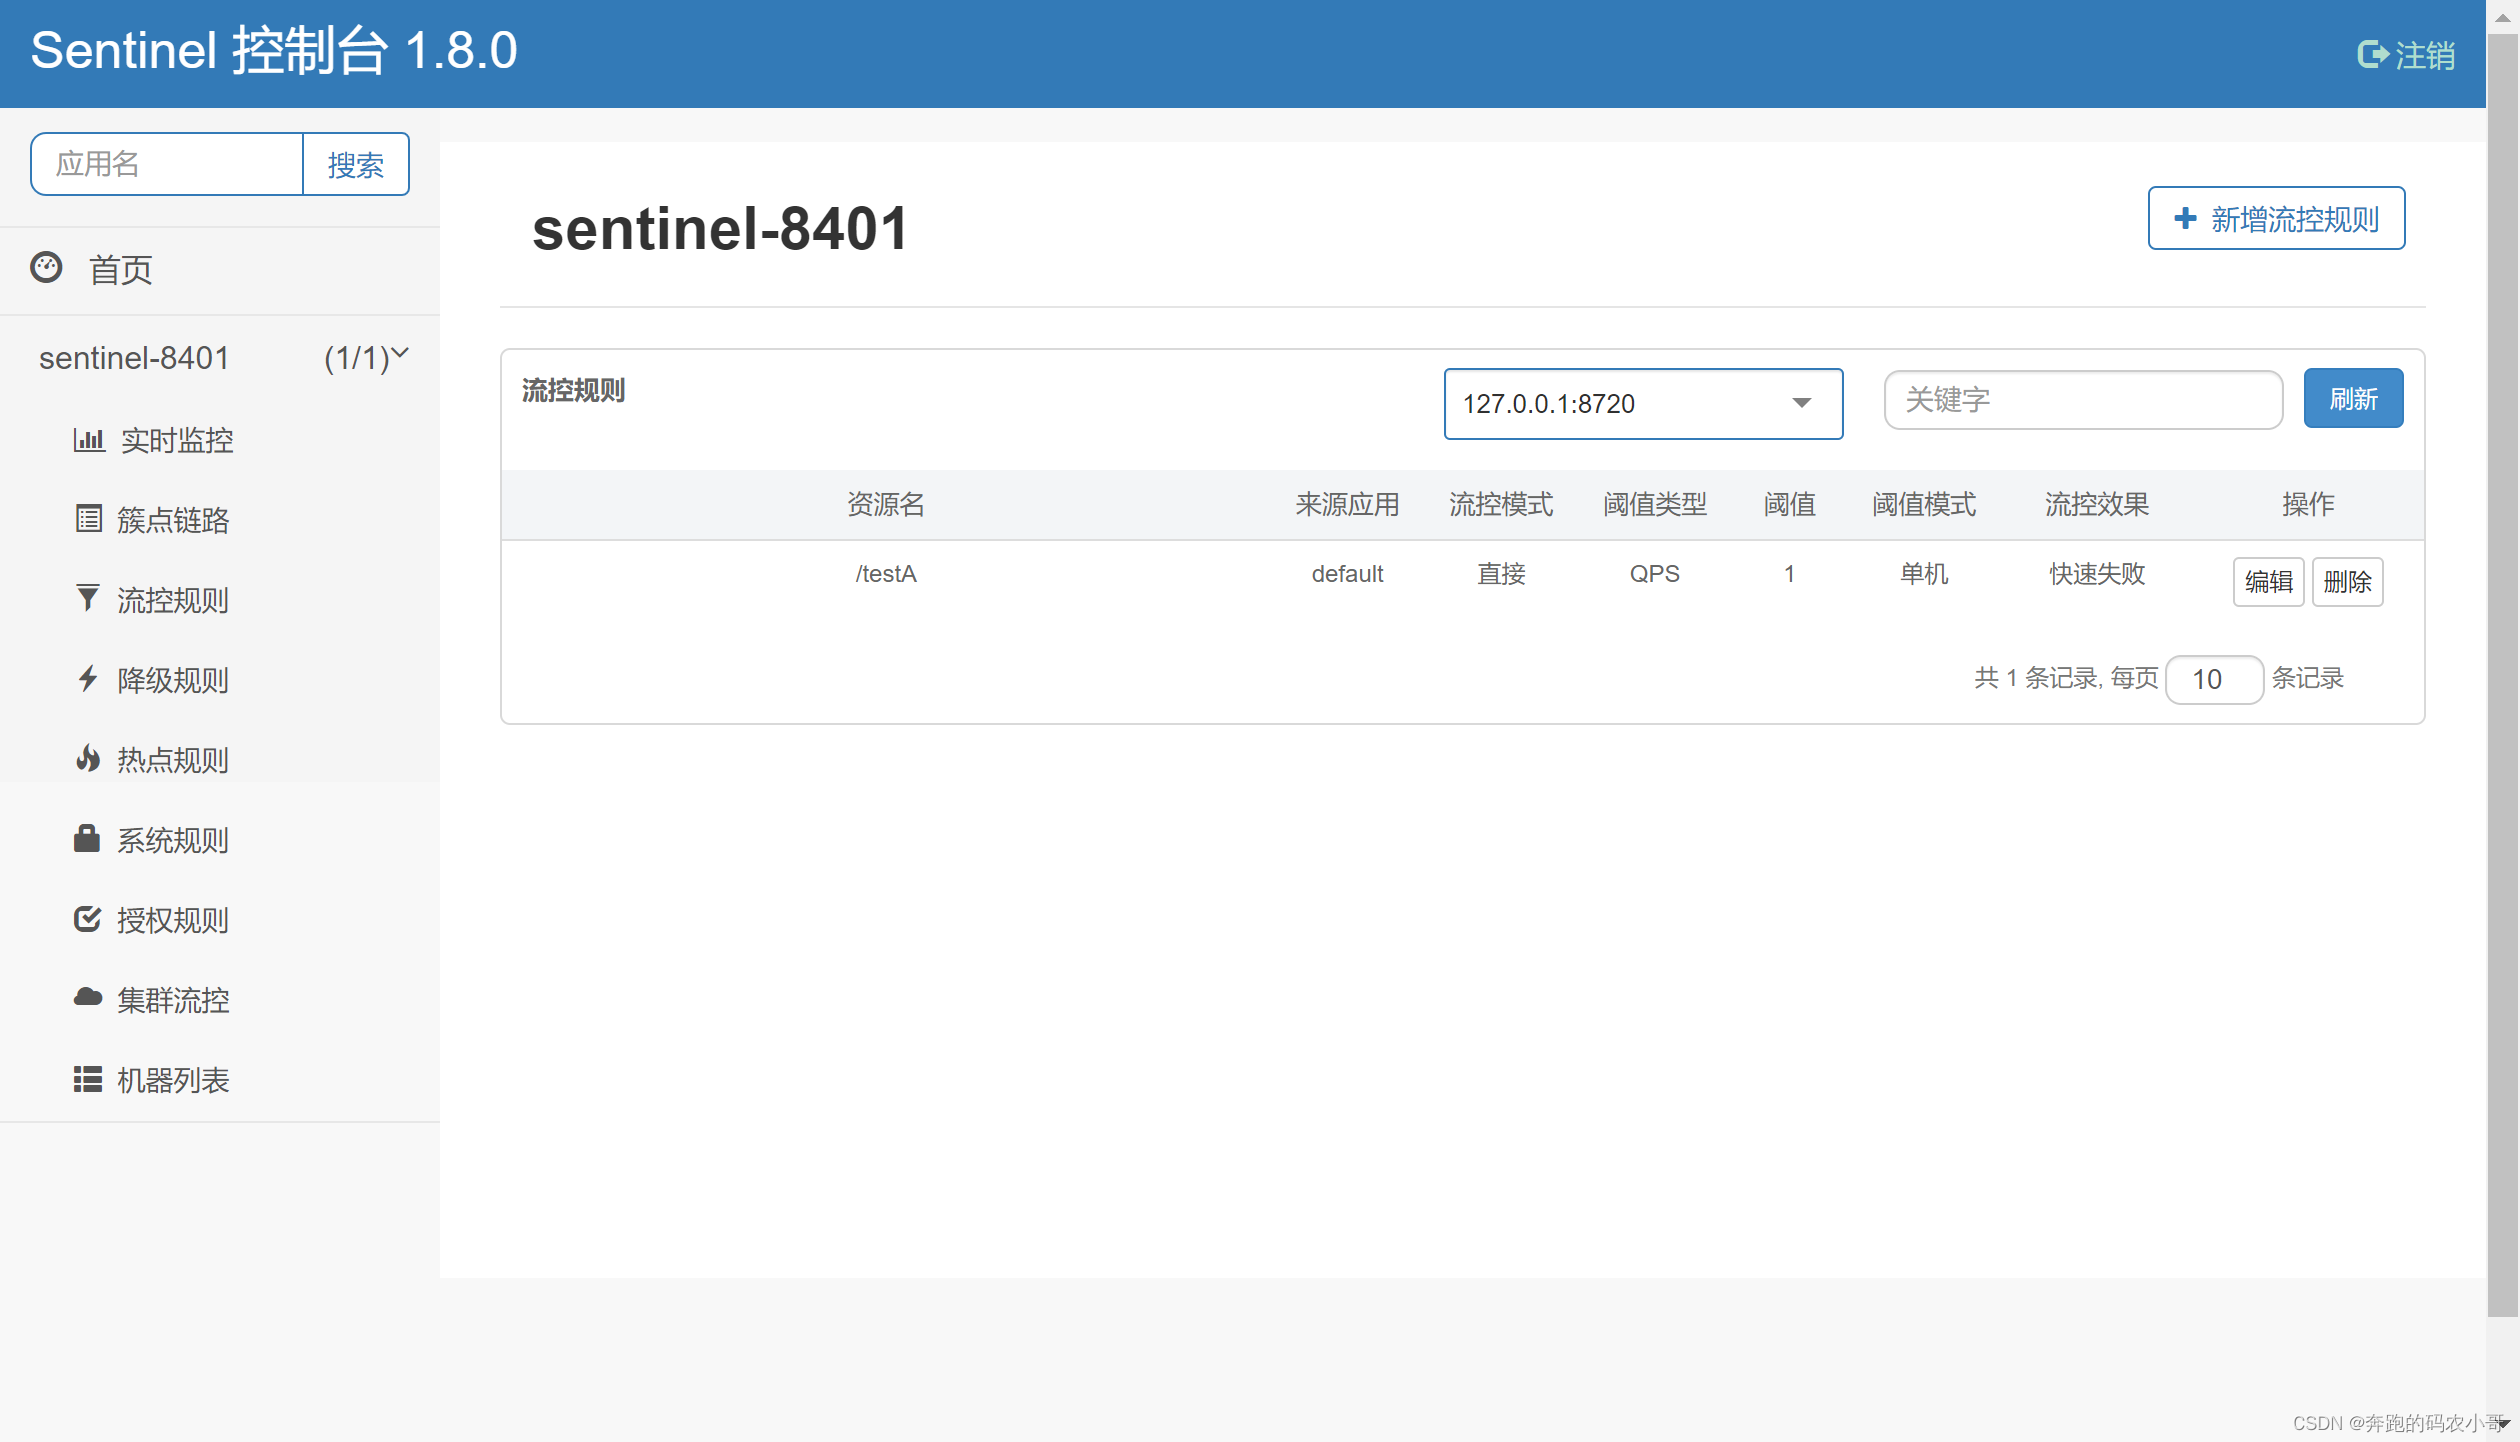Open the 127.0.0.1:8720 machine dropdown
This screenshot has height=1442, width=2520.
click(x=1643, y=404)
